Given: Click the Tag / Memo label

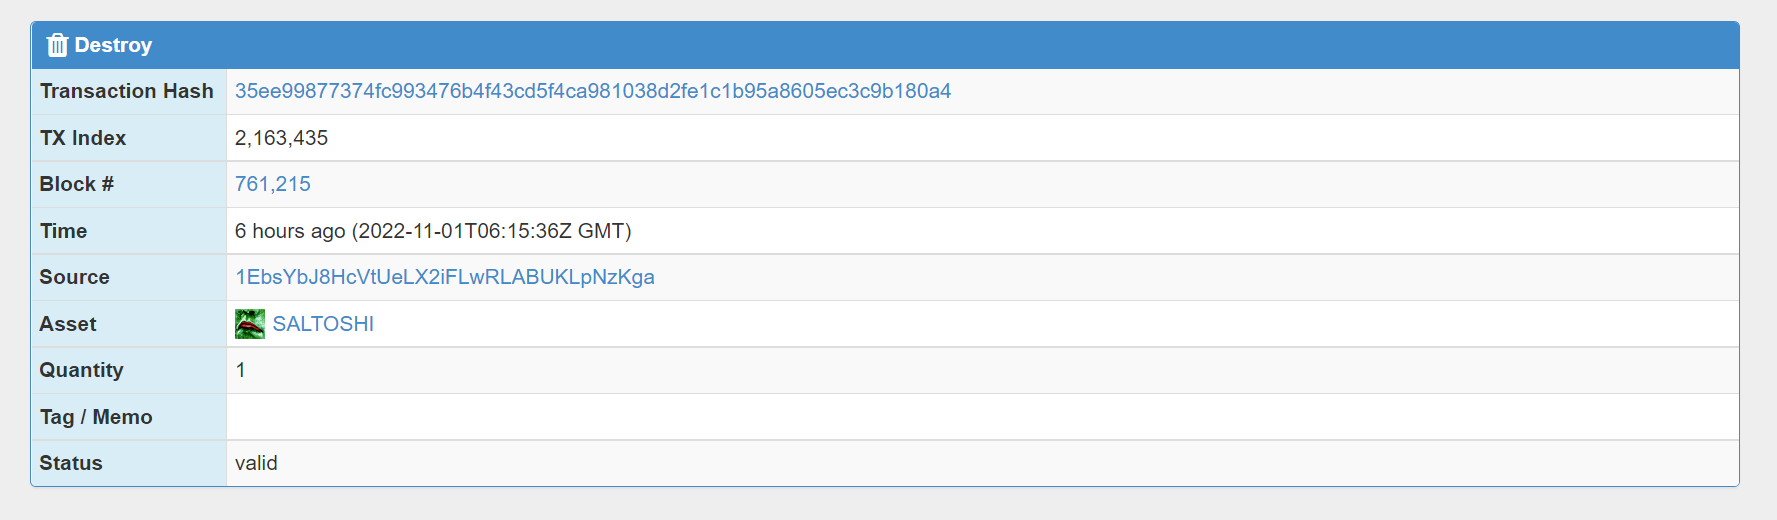Looking at the screenshot, I should click(96, 417).
